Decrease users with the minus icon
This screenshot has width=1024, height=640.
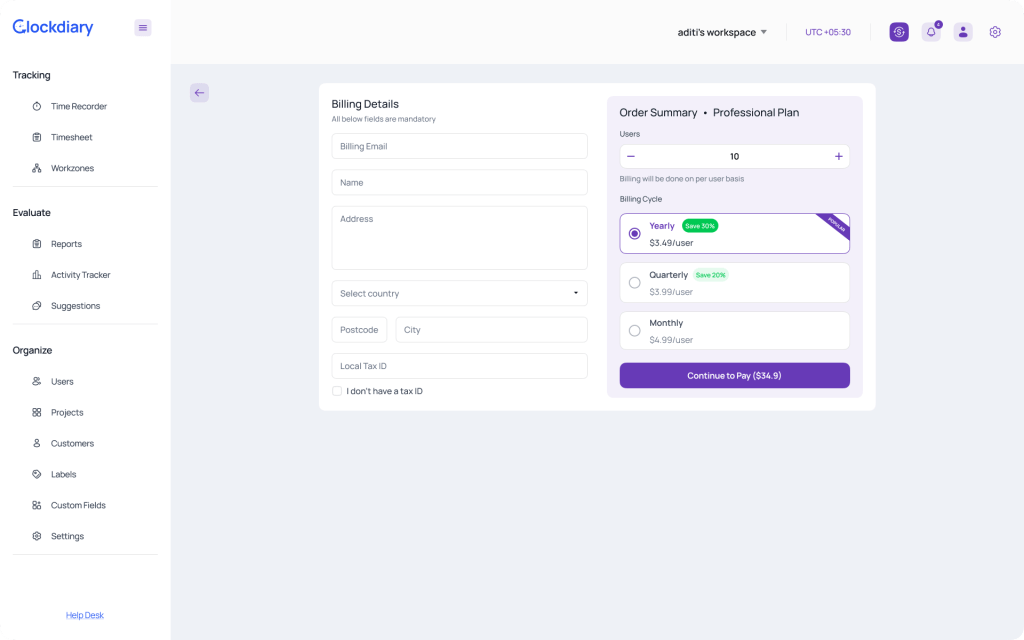[631, 156]
